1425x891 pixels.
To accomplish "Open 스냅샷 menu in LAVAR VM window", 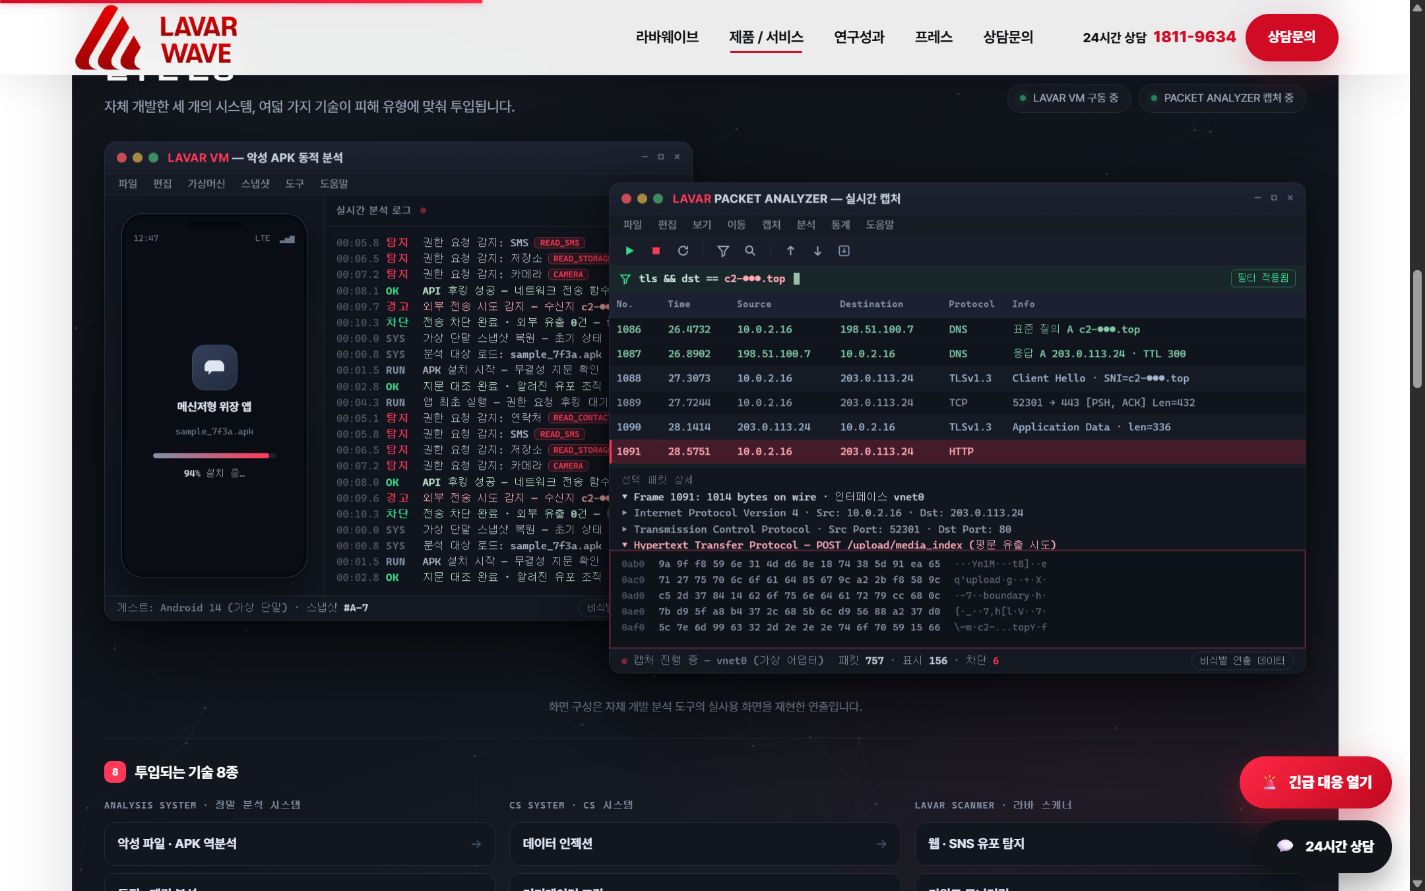I will pyautogui.click(x=255, y=184).
